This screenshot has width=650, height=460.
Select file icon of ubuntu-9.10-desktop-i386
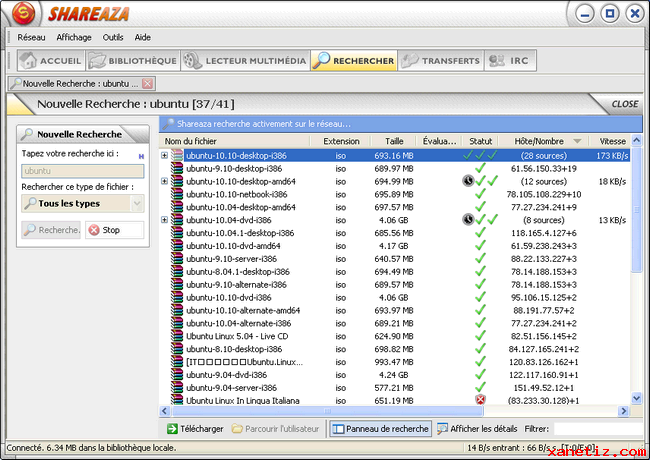(x=177, y=168)
